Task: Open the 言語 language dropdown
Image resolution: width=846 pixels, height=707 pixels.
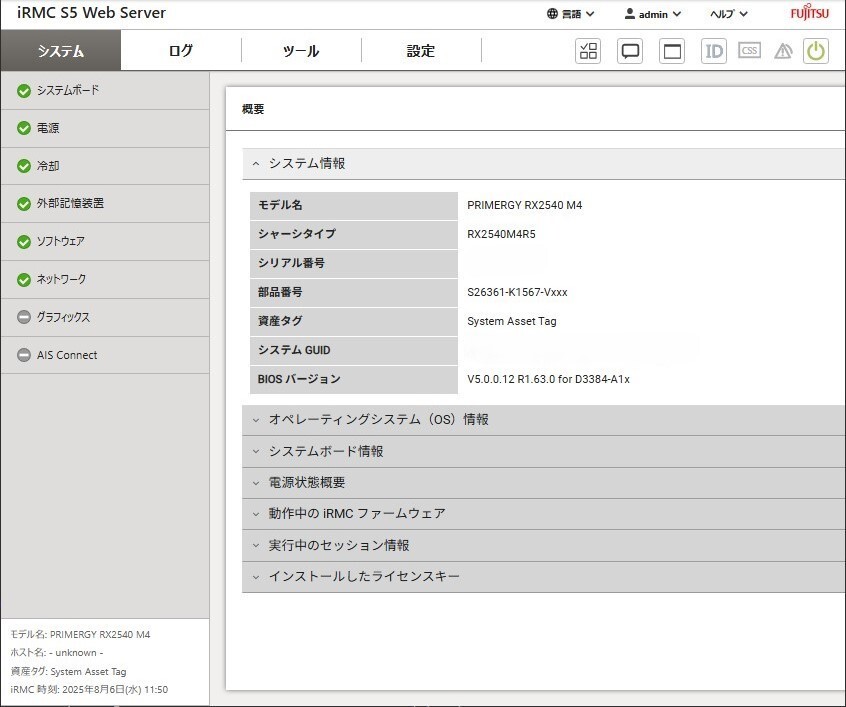Action: click(x=571, y=14)
